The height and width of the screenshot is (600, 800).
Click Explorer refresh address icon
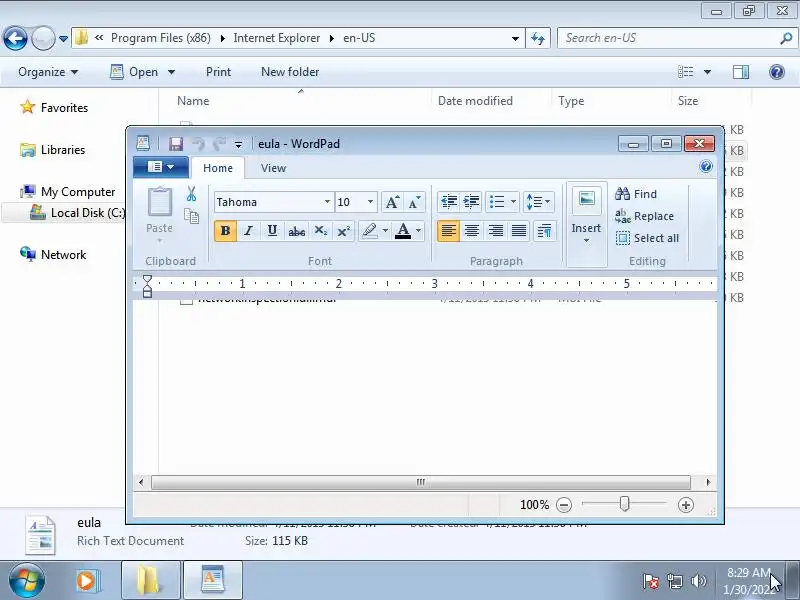coord(538,38)
